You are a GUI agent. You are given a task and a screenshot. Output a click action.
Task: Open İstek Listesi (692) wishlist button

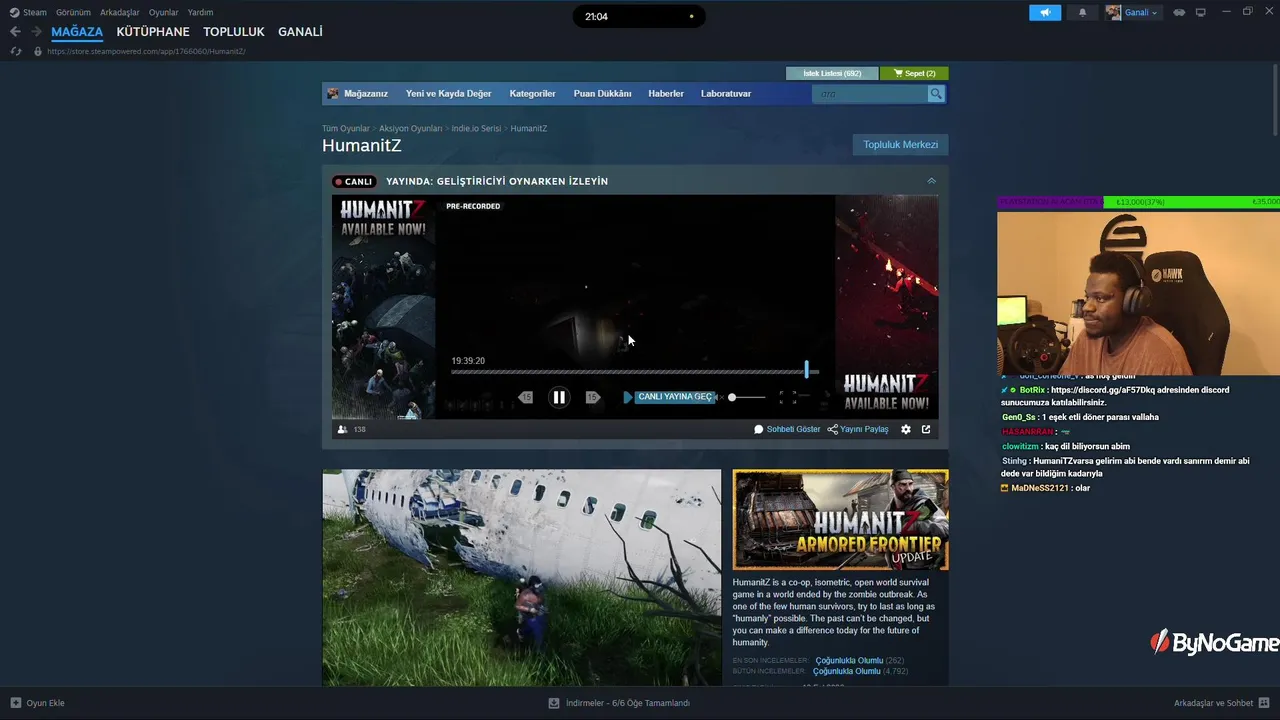point(832,73)
